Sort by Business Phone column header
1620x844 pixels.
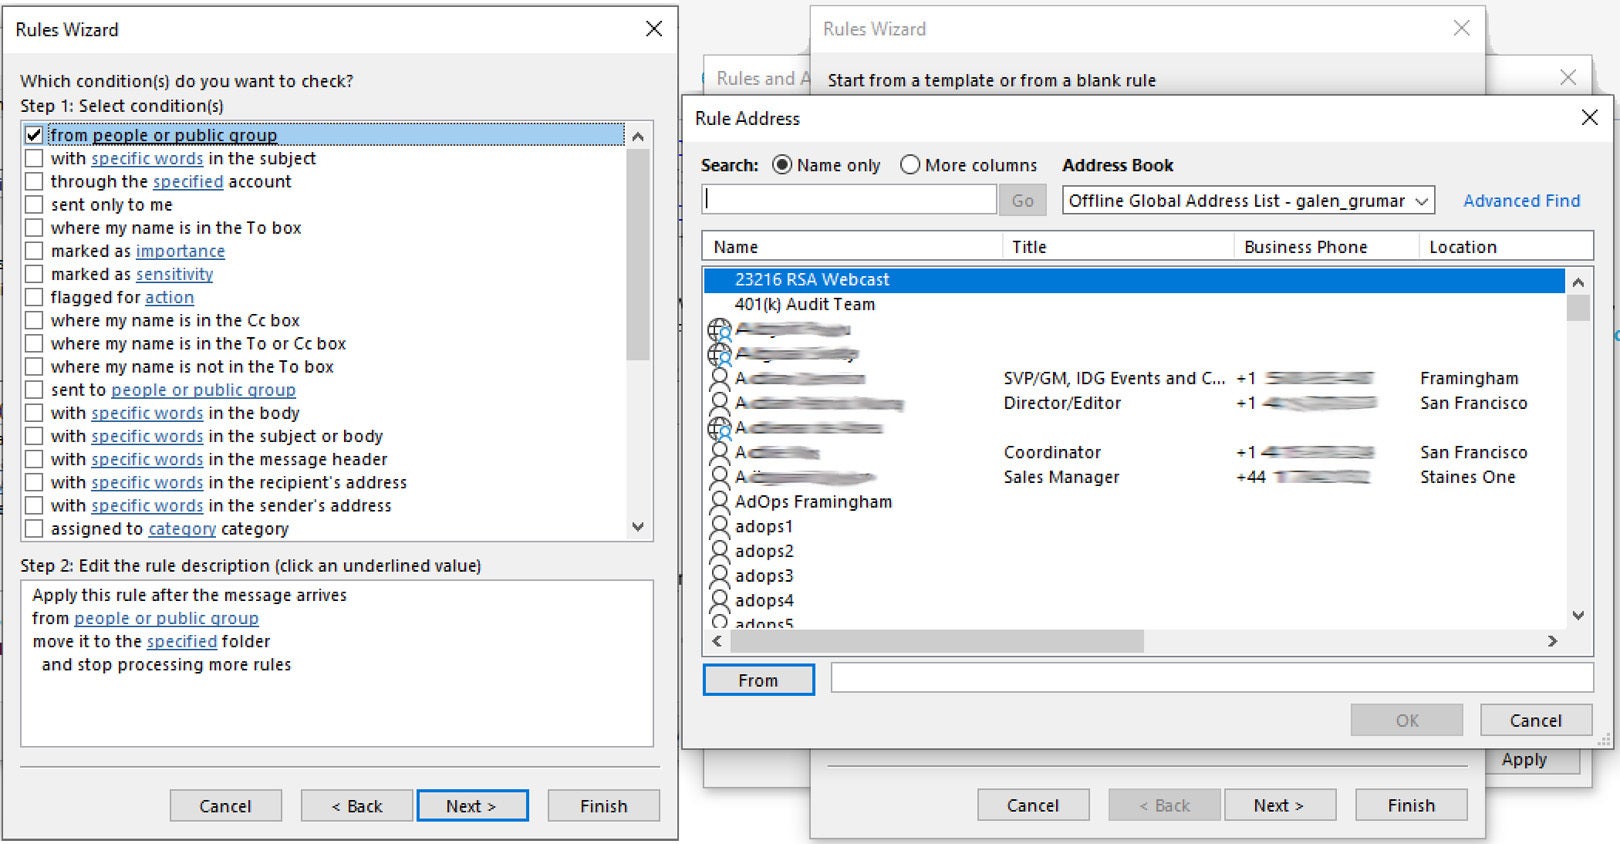click(x=1326, y=247)
